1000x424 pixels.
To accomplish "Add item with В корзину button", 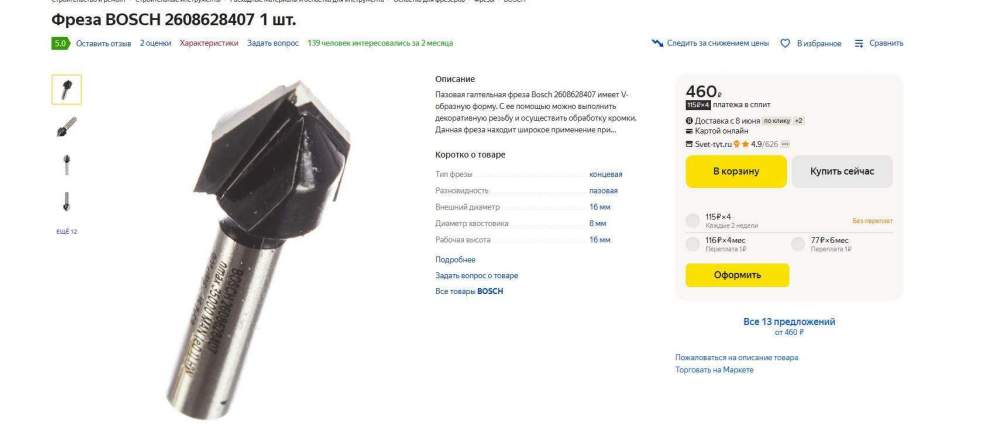I will (x=736, y=172).
